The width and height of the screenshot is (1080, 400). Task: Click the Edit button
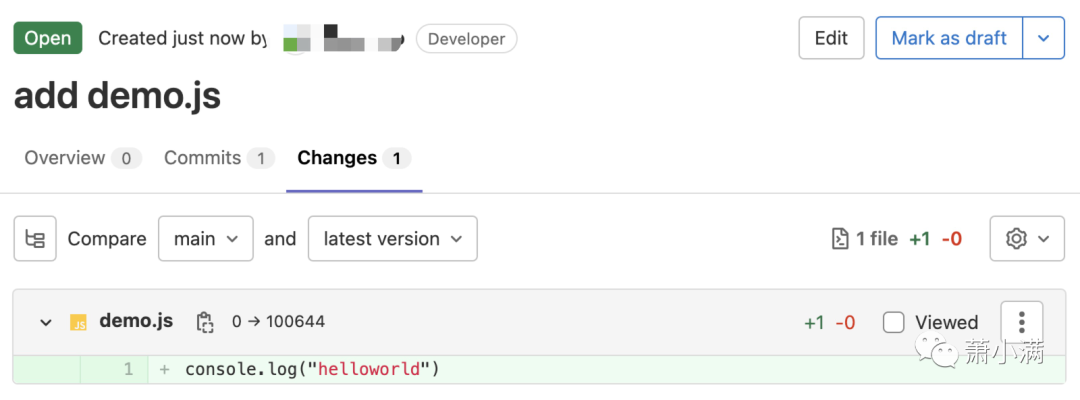(x=831, y=39)
